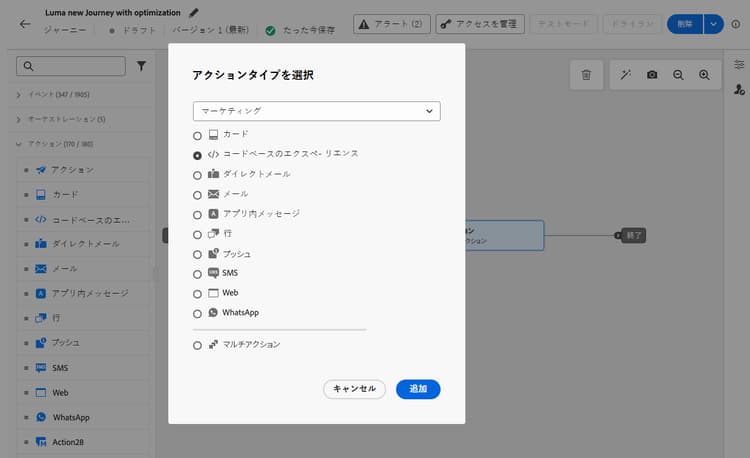Viewport: 750px width, 458px height.
Task: Select the メール envelope icon in palette
Action: (x=41, y=269)
